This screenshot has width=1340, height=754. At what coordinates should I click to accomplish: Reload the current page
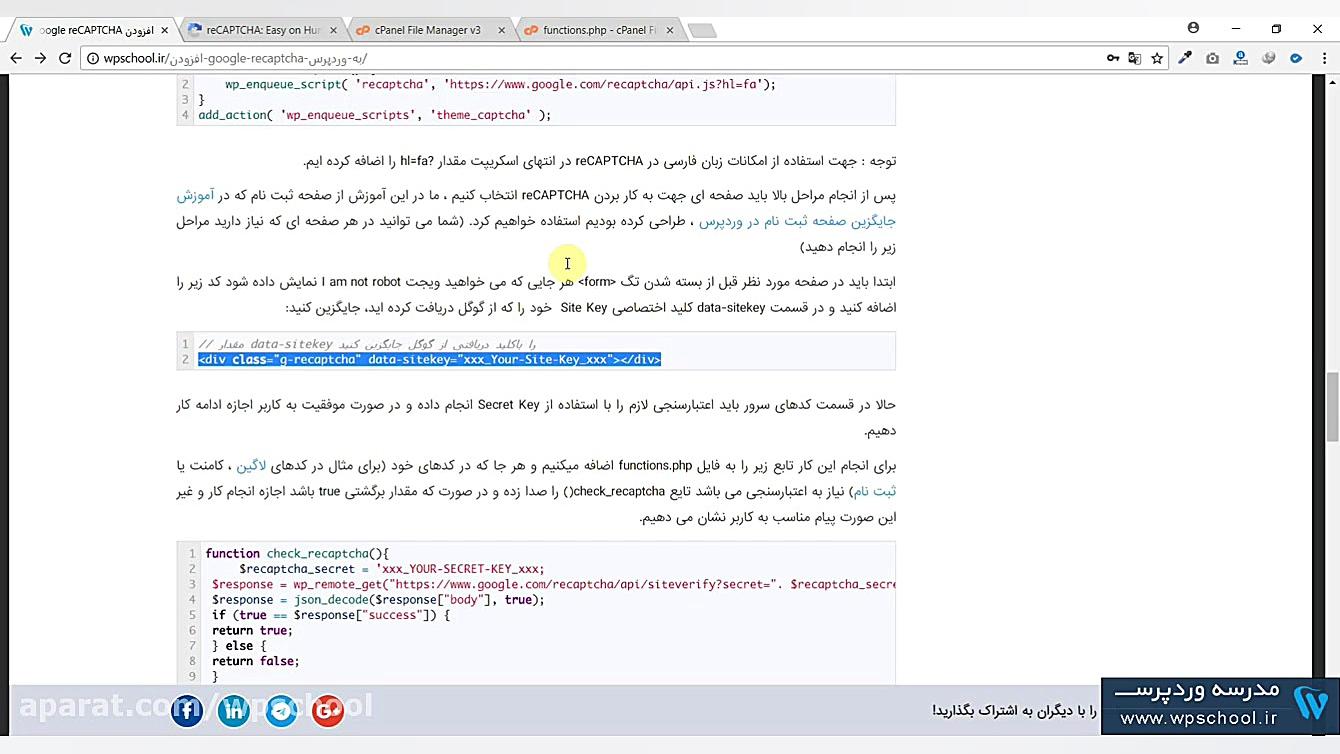(x=65, y=58)
